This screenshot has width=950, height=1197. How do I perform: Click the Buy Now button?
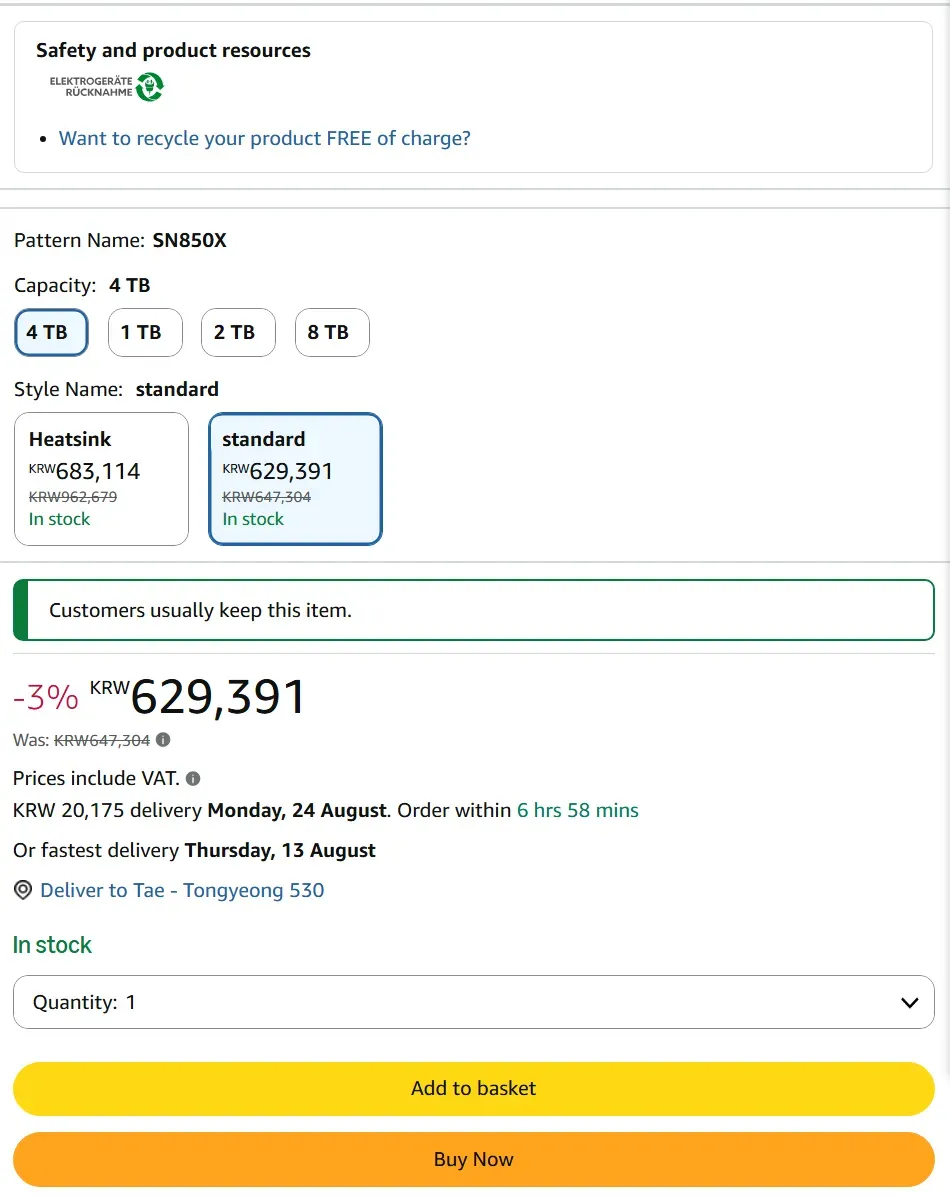pos(473,1160)
